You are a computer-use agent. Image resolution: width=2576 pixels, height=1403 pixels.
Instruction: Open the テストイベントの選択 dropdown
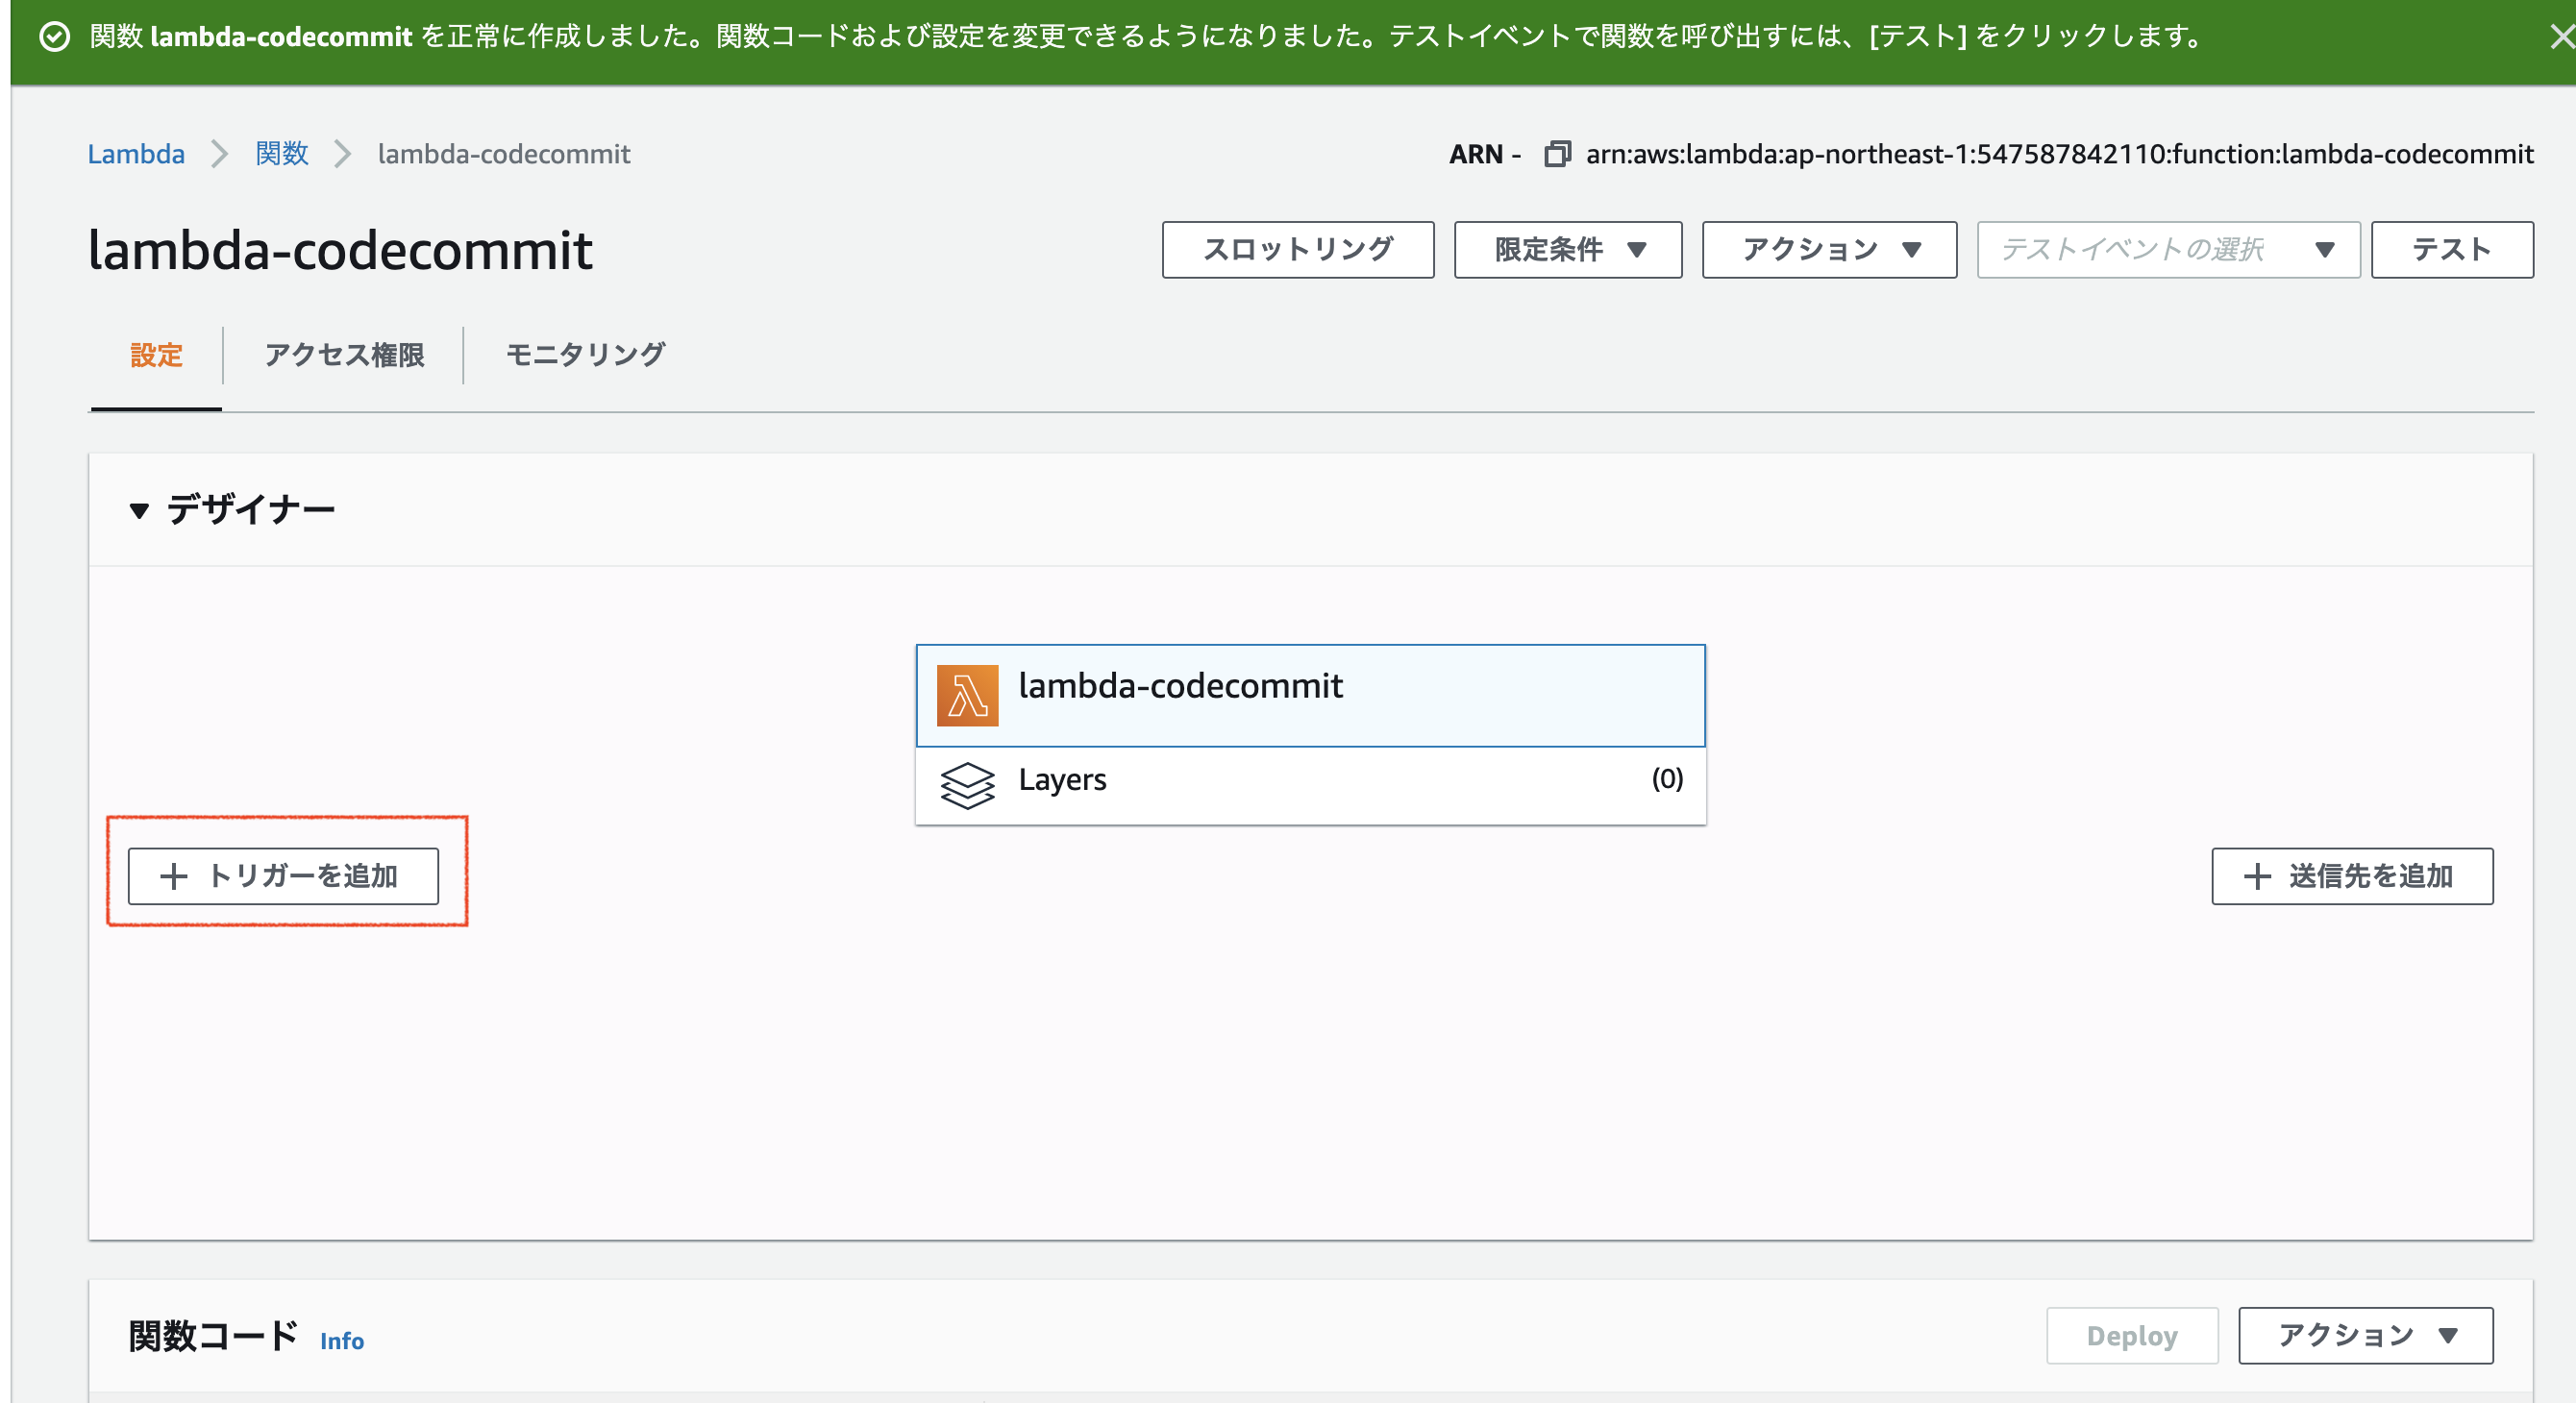(2168, 250)
